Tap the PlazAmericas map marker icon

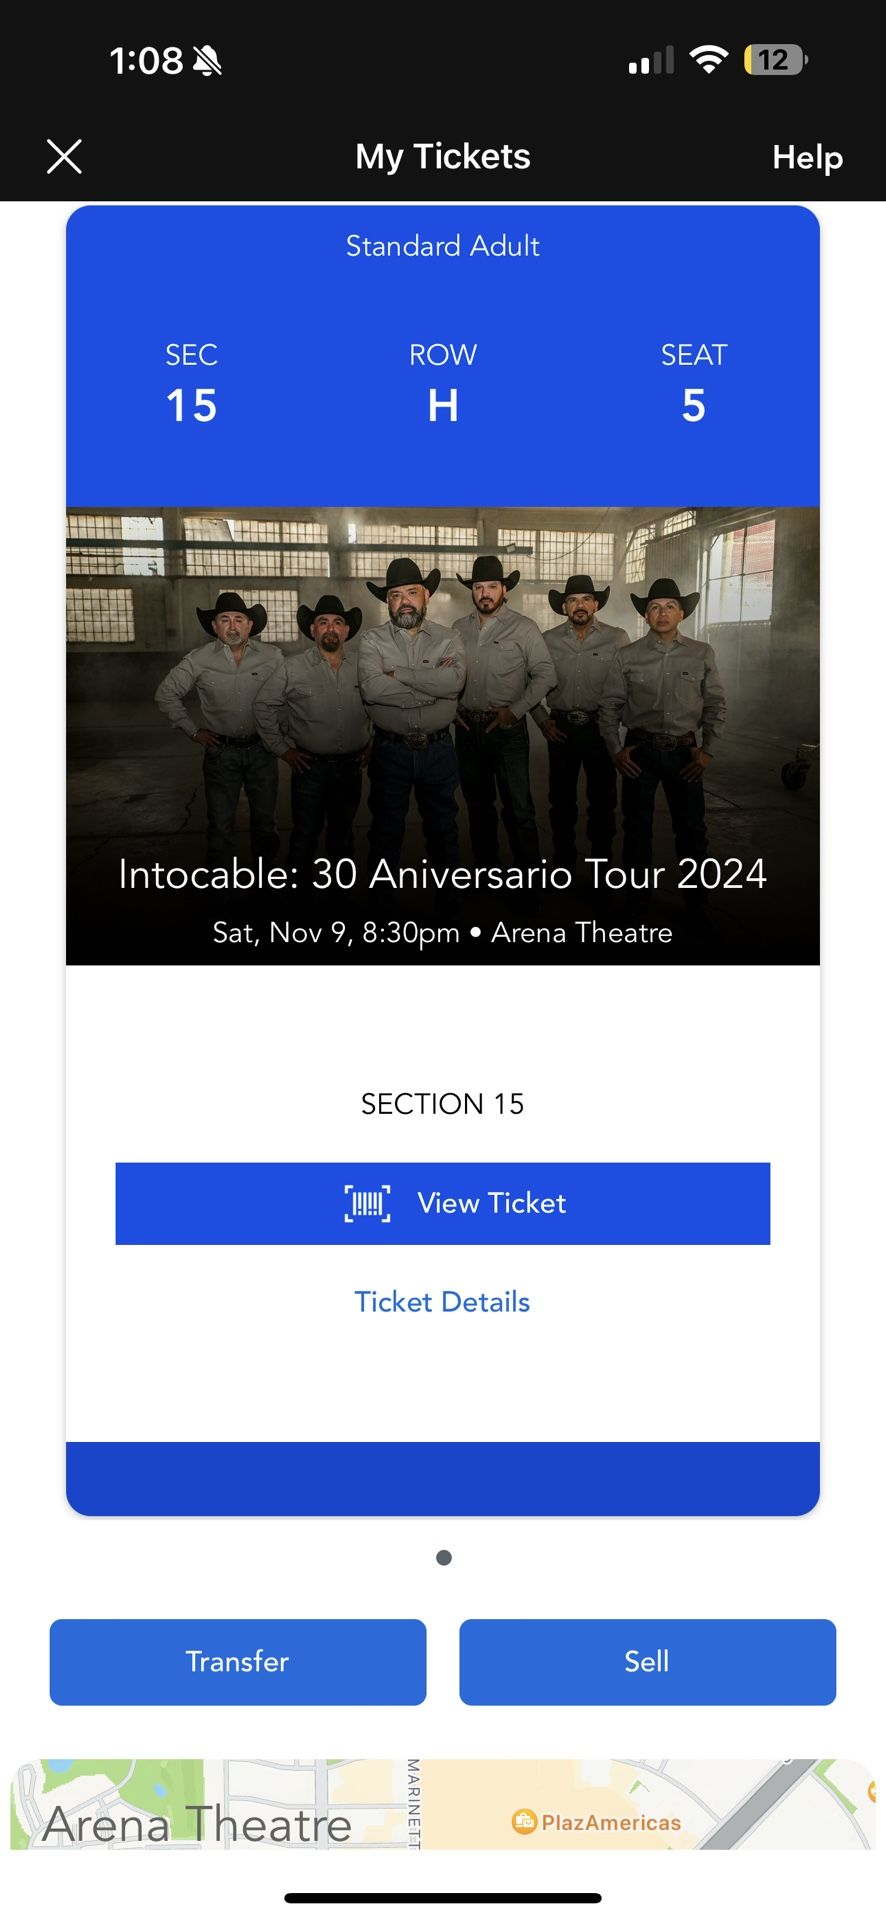pos(524,1821)
